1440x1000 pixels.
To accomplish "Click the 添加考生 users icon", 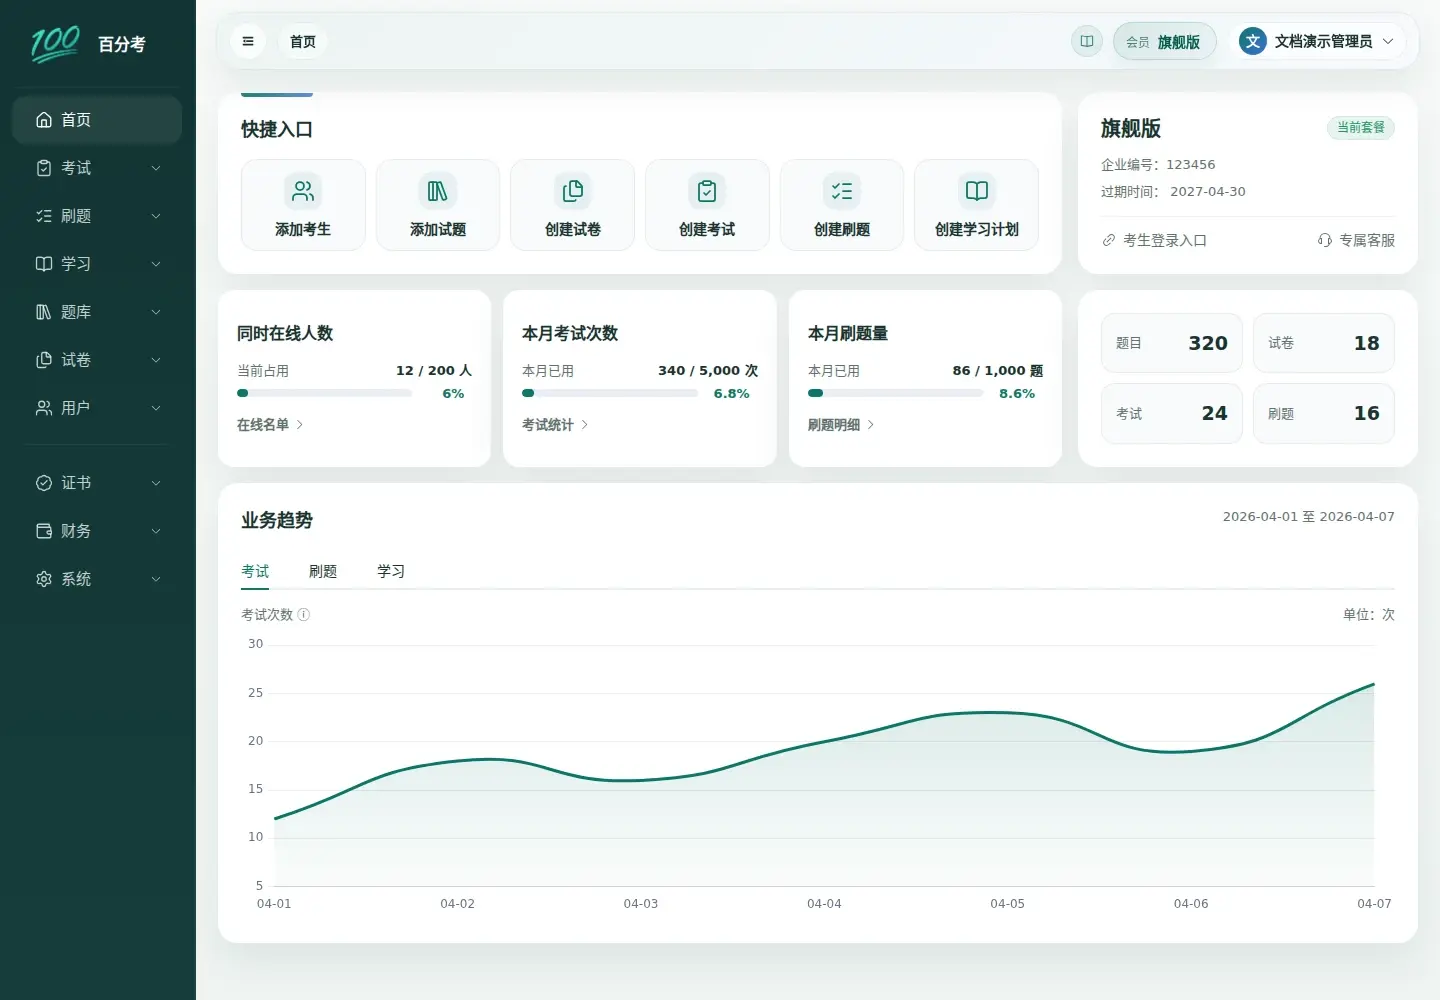I will click(x=303, y=190).
